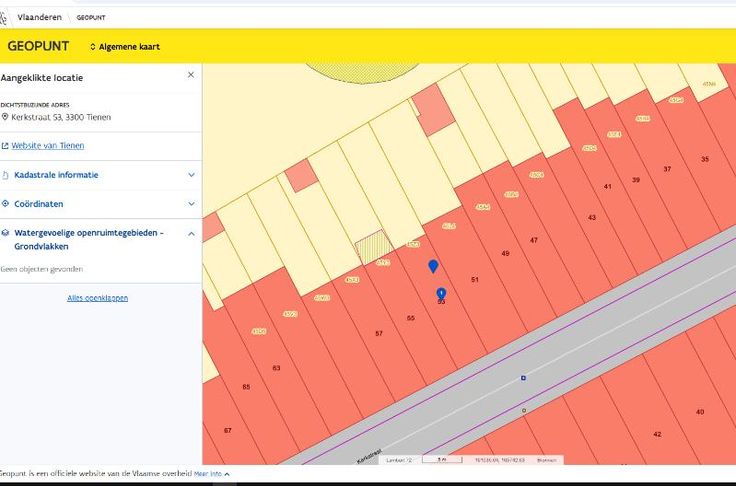Click the external link icon before Website van Tienen
Screen dimensions: 736x486
[5, 146]
